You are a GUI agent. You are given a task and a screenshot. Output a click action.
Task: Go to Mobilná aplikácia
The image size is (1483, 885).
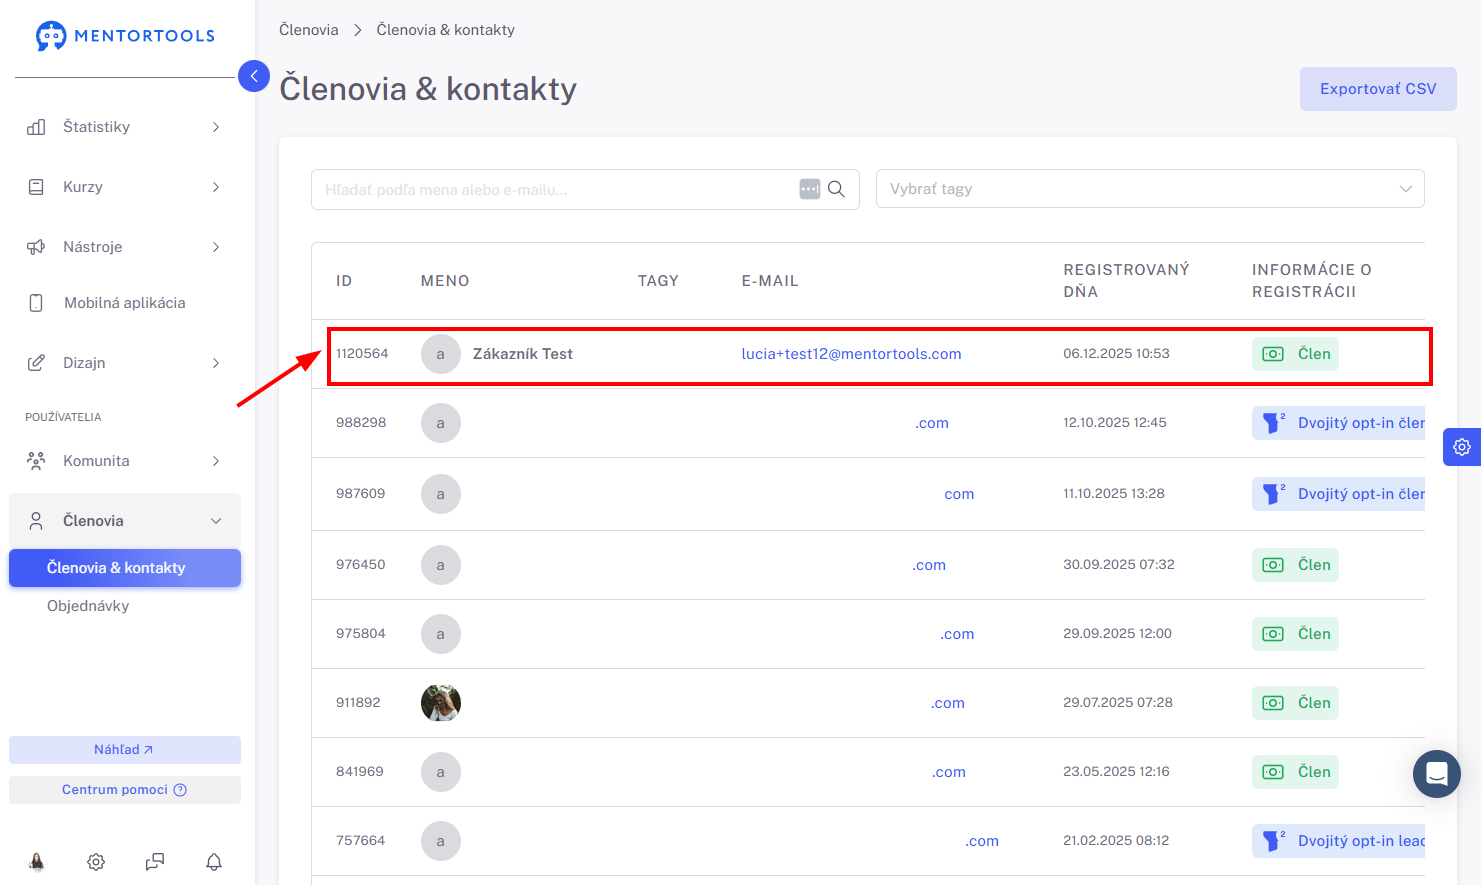tap(125, 303)
